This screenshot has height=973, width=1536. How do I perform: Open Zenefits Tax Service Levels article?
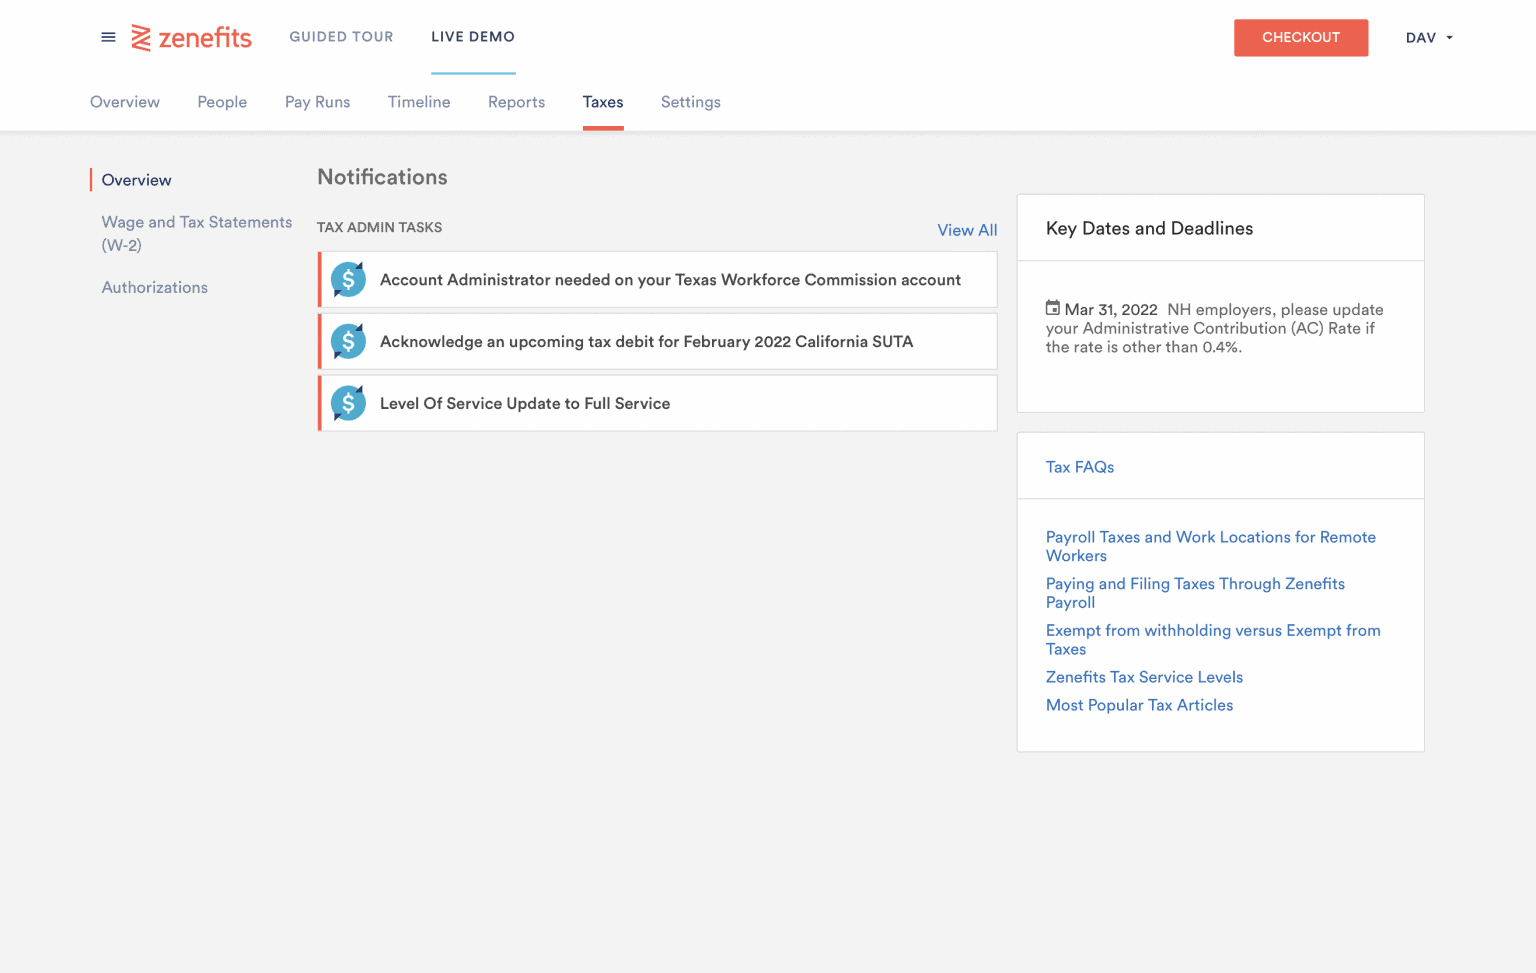1144,677
